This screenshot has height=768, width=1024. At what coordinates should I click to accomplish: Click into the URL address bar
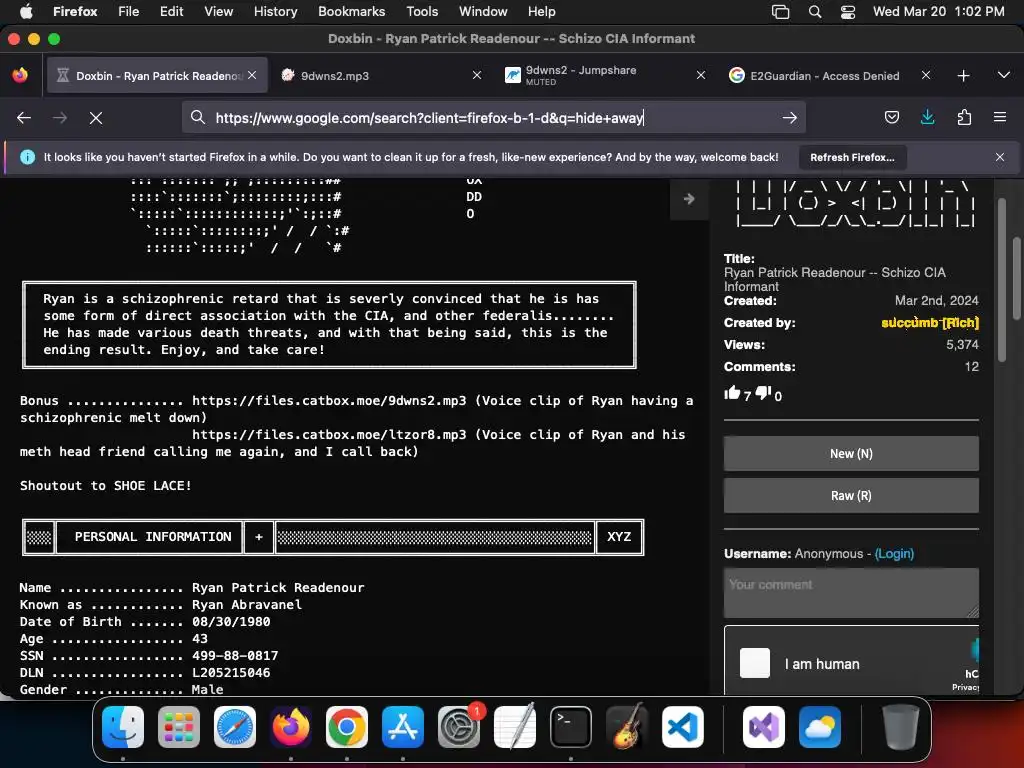[496, 118]
